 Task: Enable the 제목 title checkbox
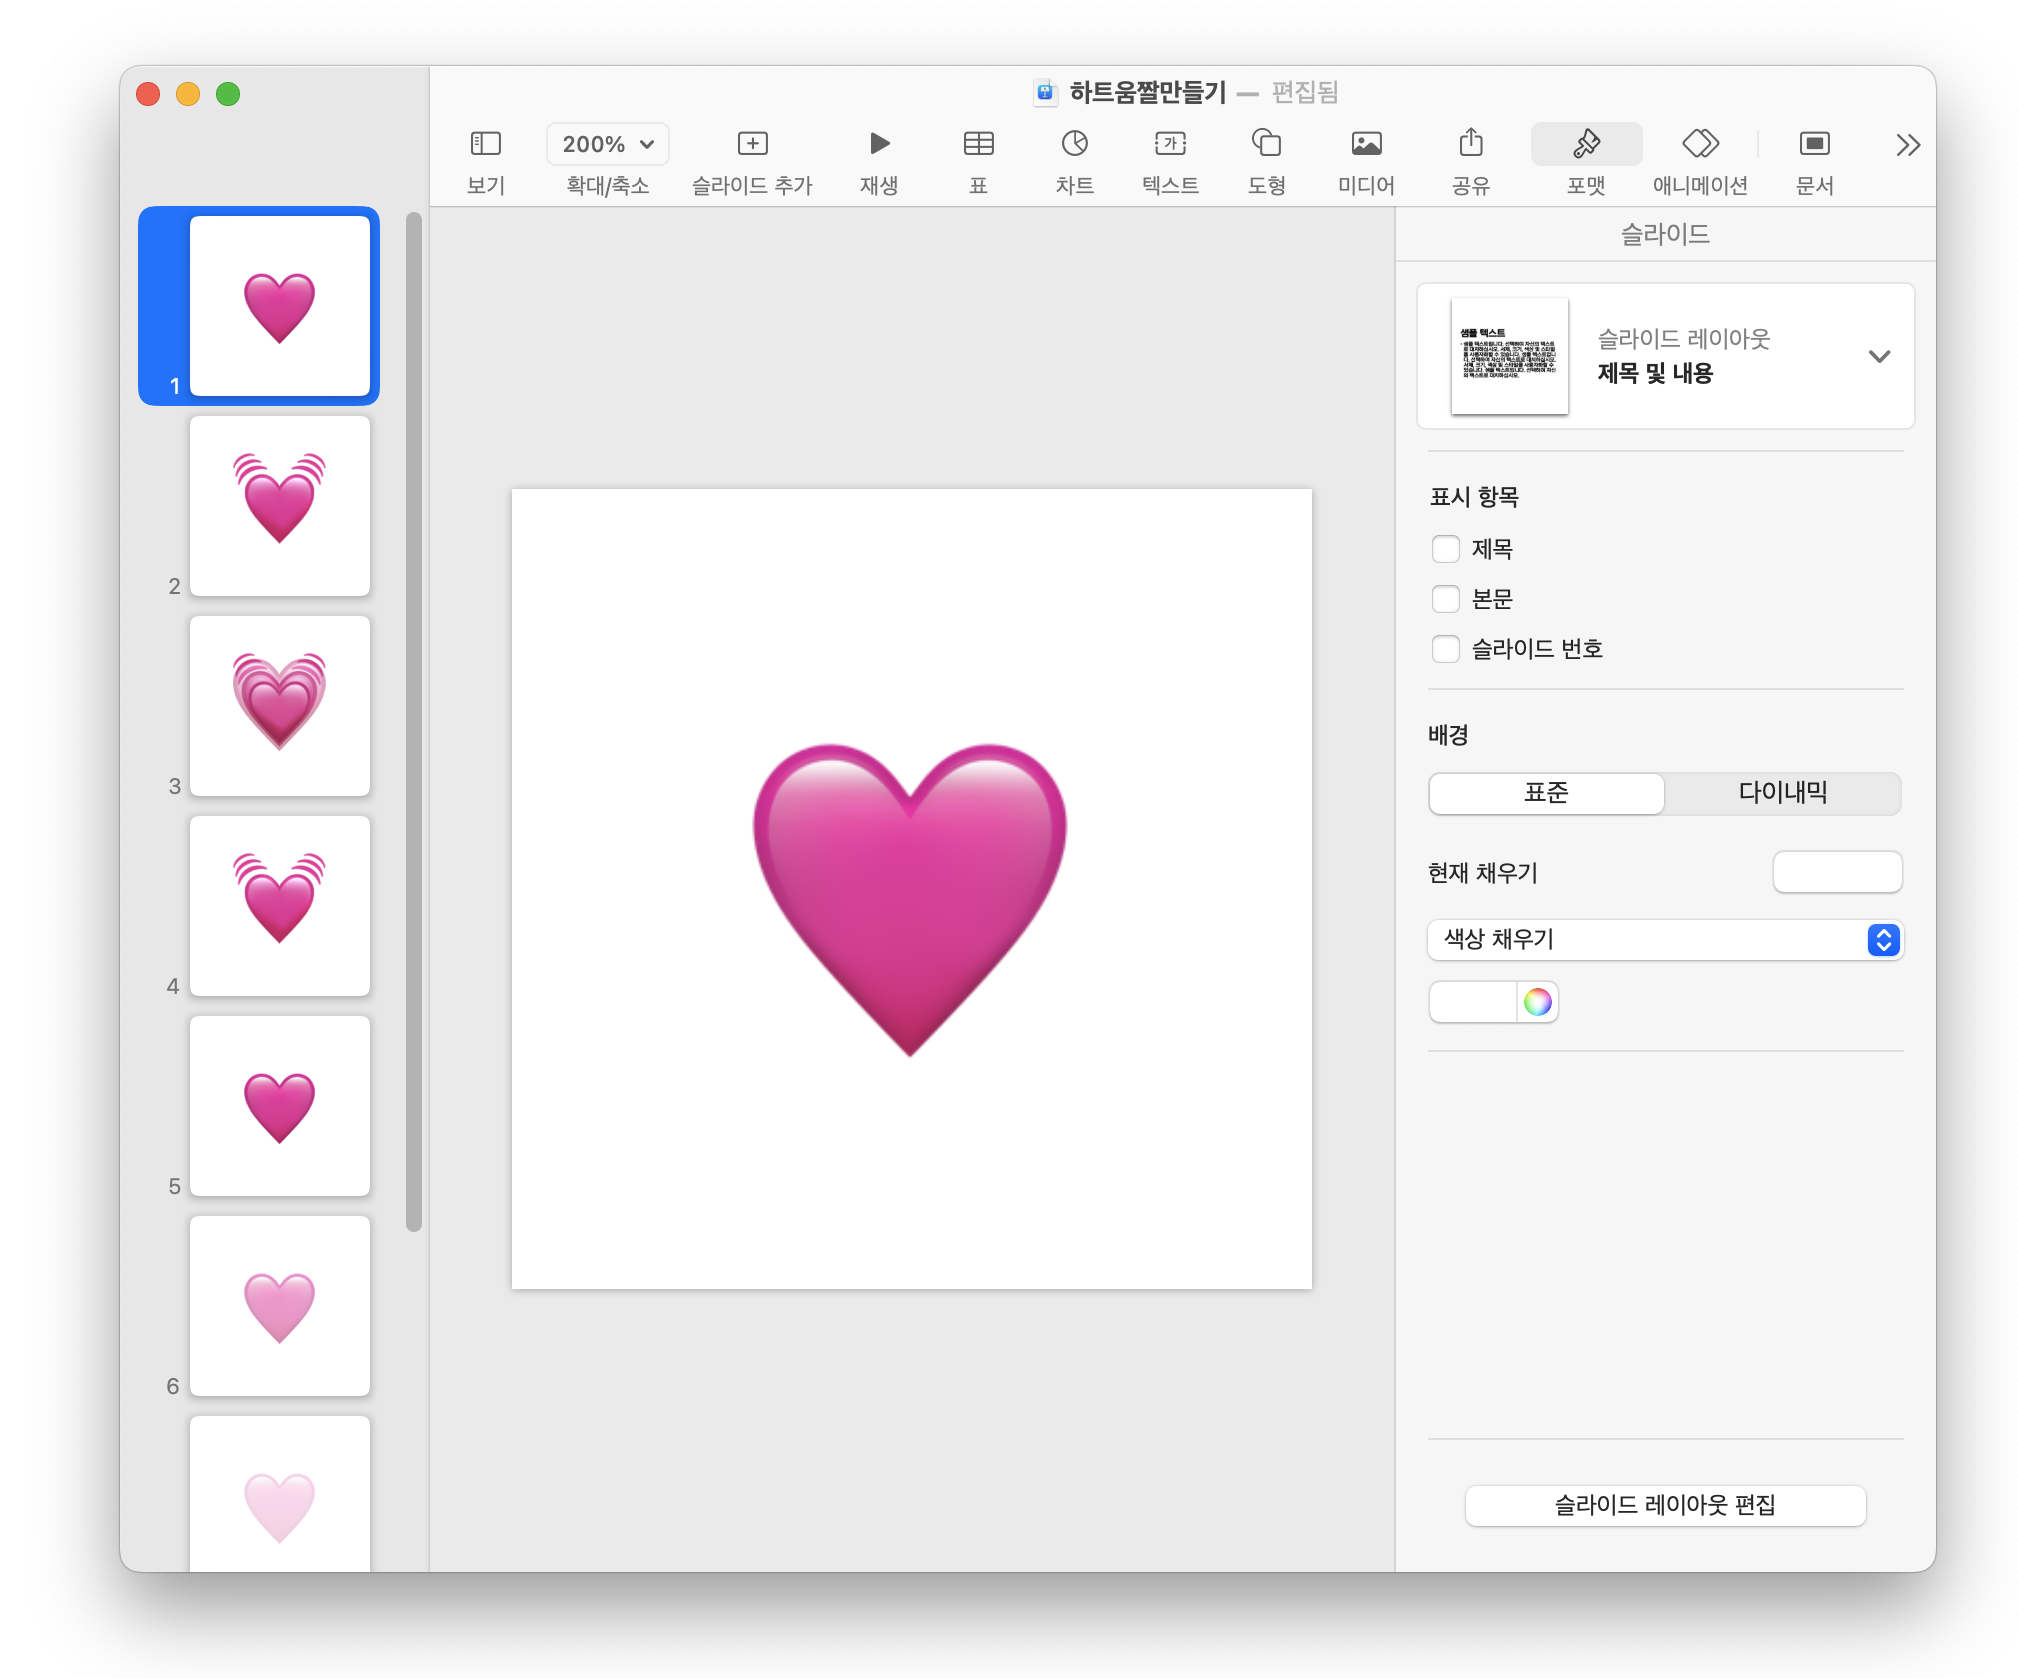[x=1445, y=549]
